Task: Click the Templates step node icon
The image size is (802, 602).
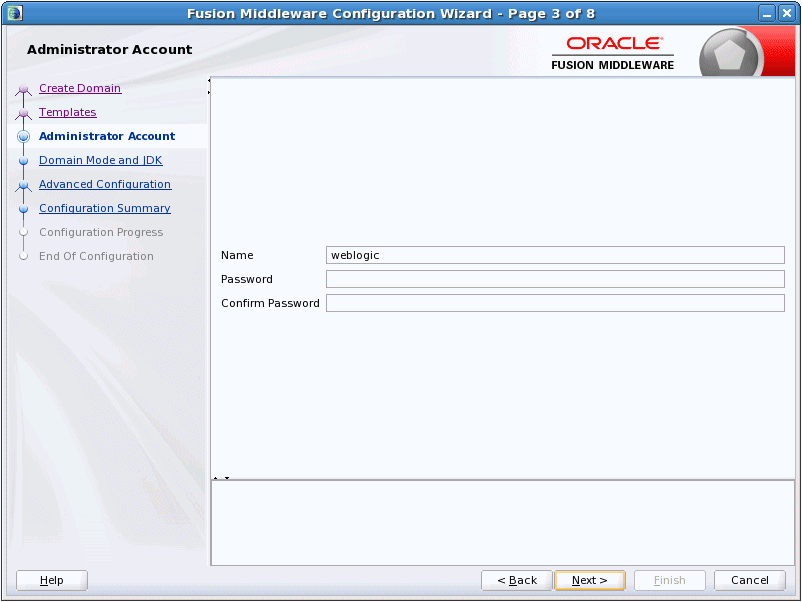Action: (24, 113)
